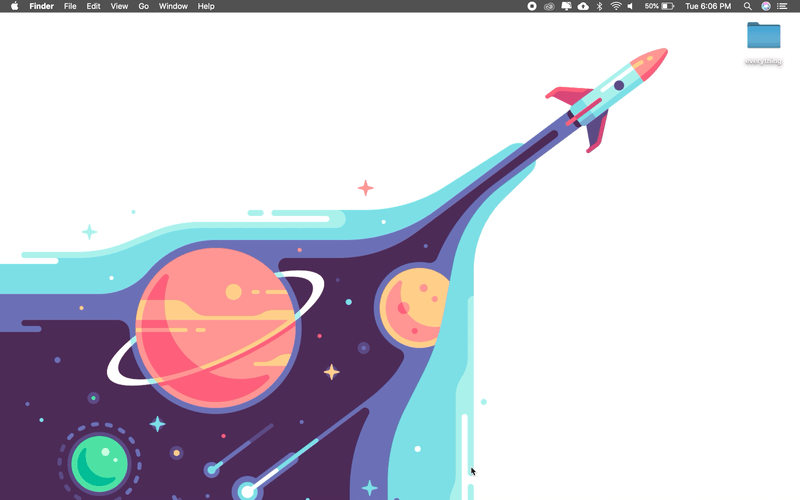Open the Creative Cloud menu bar icon

coord(549,6)
